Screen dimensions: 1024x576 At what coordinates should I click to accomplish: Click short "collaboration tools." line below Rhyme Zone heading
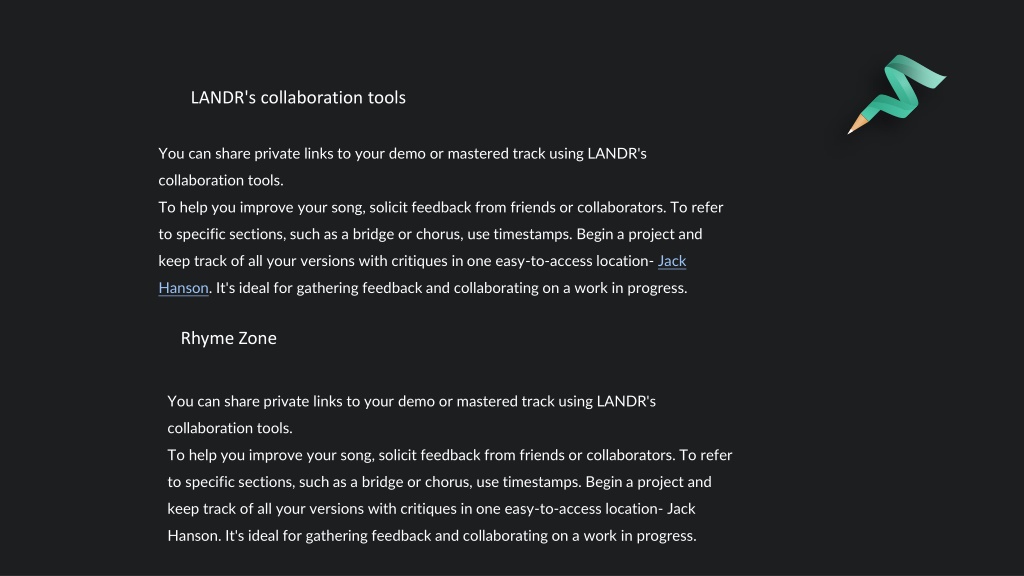[230, 428]
